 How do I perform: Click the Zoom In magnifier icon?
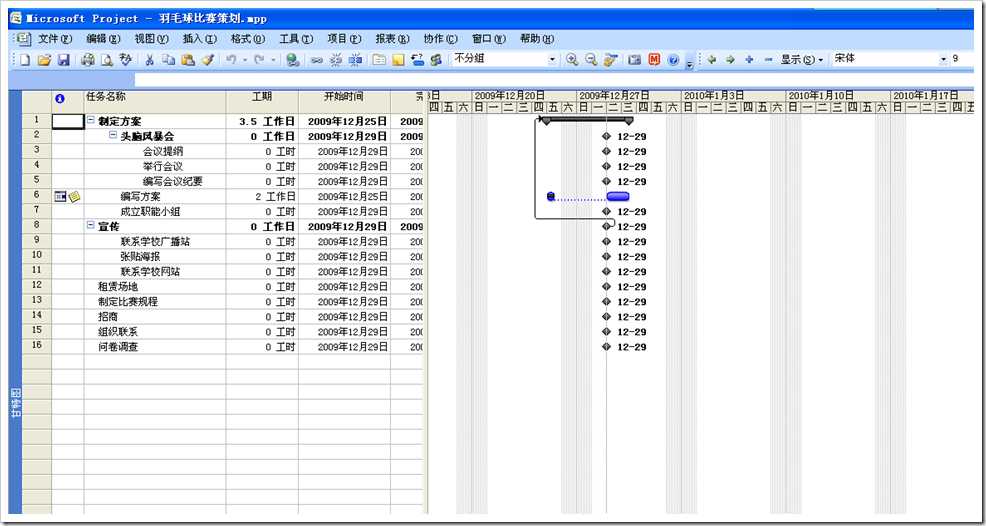(572, 60)
